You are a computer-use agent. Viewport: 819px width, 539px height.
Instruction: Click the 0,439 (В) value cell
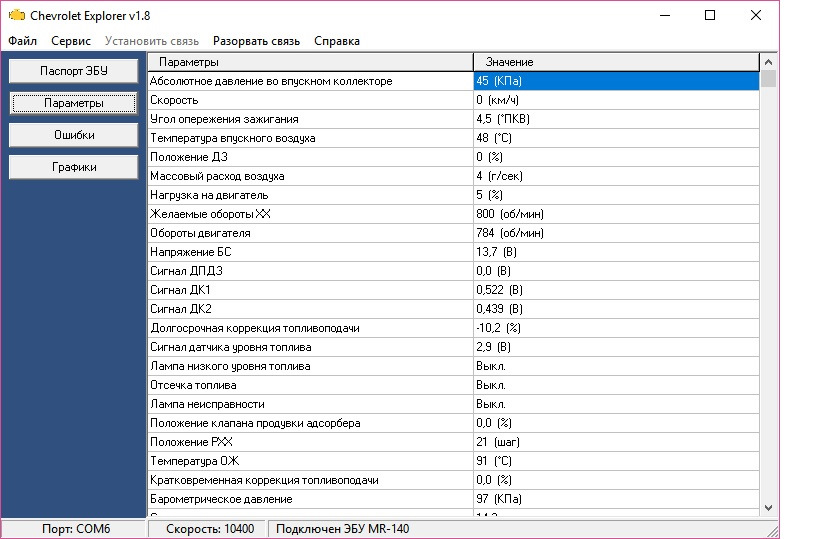click(616, 309)
